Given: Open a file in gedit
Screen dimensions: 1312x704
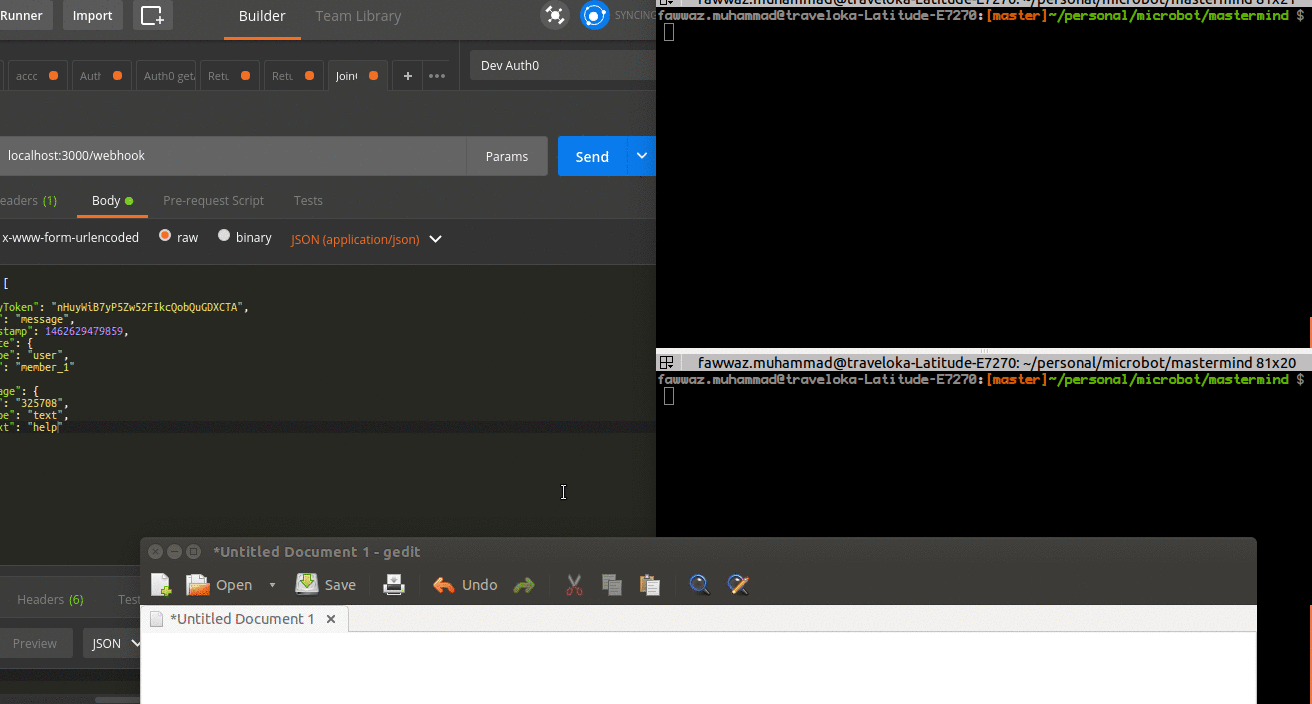Looking at the screenshot, I should coord(219,585).
